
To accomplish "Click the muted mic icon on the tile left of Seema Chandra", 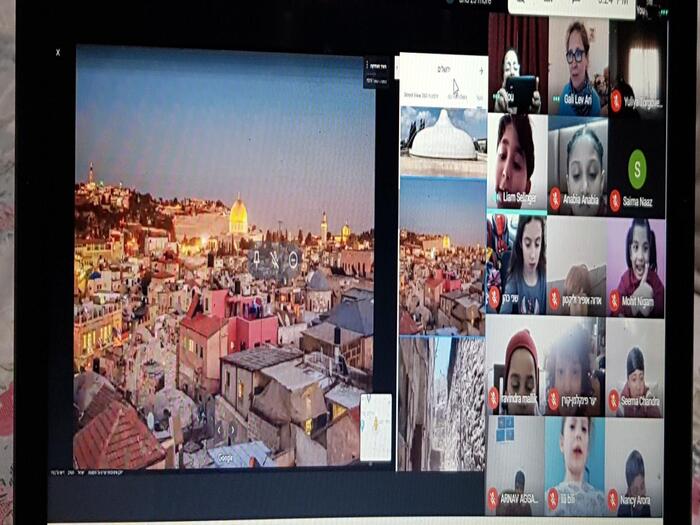I will pos(554,398).
